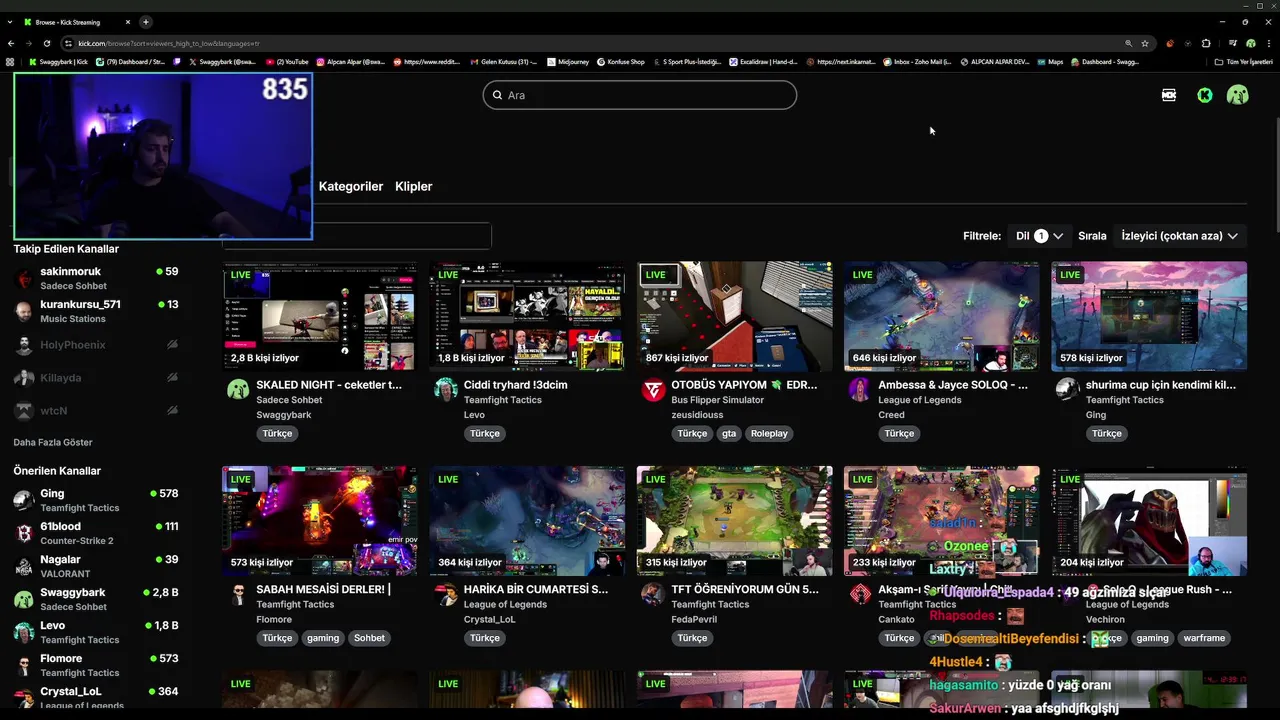Open browser extensions puzzle icon
The height and width of the screenshot is (720, 1280).
1206,43
